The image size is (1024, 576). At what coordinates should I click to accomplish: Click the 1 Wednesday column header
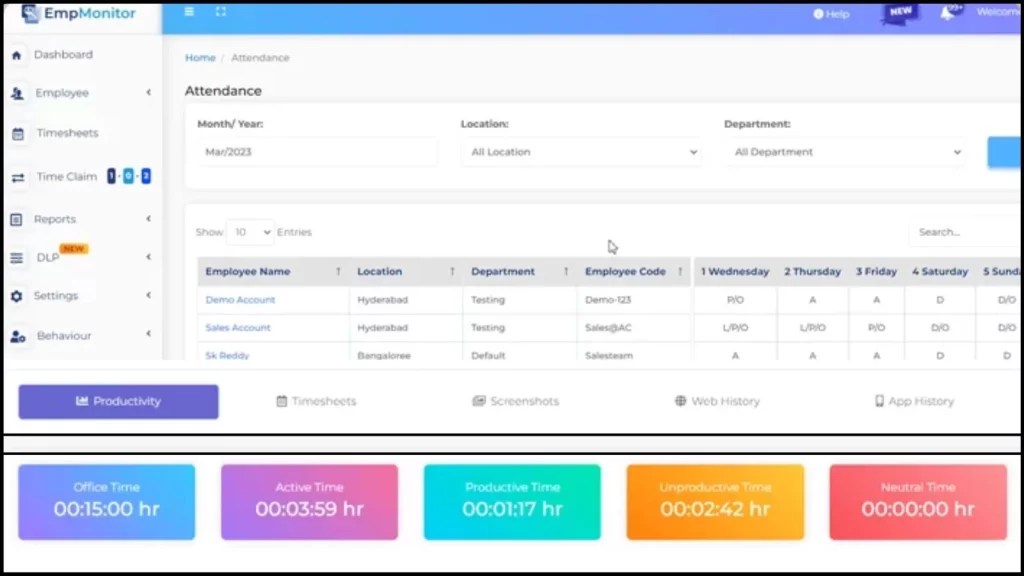(735, 272)
